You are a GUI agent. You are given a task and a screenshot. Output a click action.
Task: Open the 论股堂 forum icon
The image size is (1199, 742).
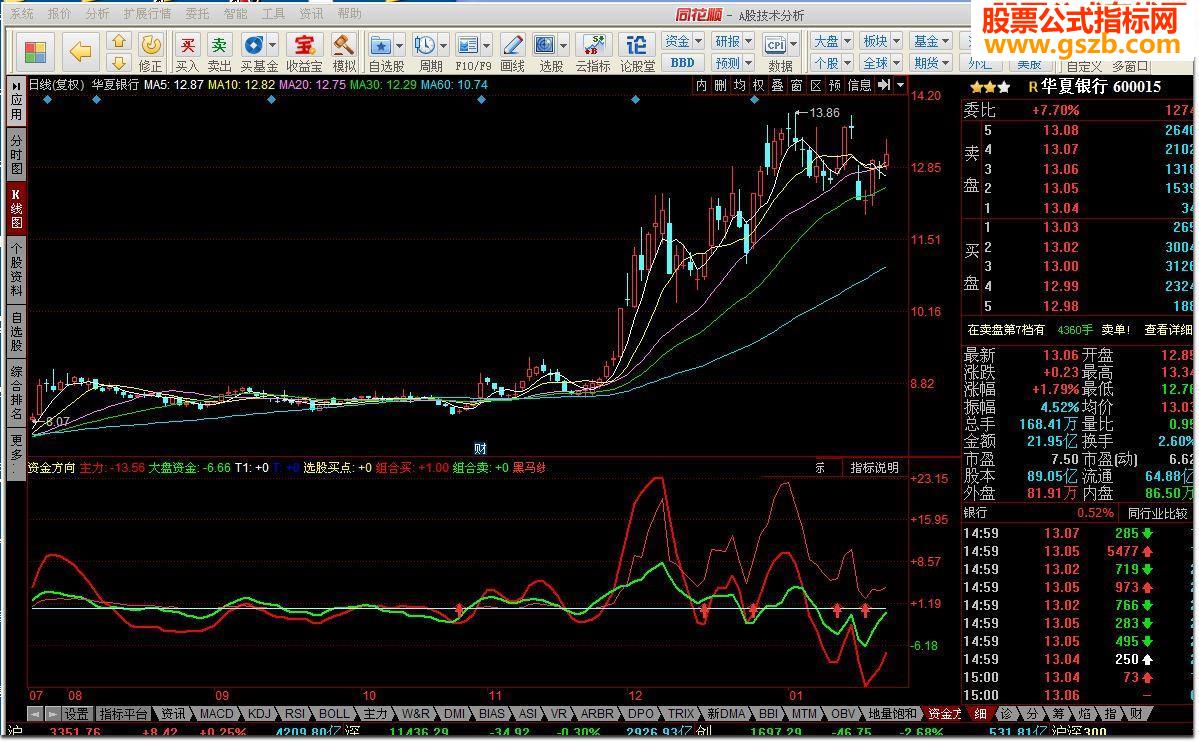(x=637, y=52)
